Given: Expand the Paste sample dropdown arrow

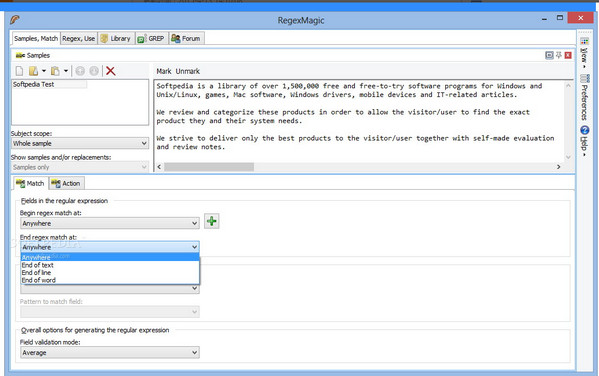Looking at the screenshot, I should 66,71.
